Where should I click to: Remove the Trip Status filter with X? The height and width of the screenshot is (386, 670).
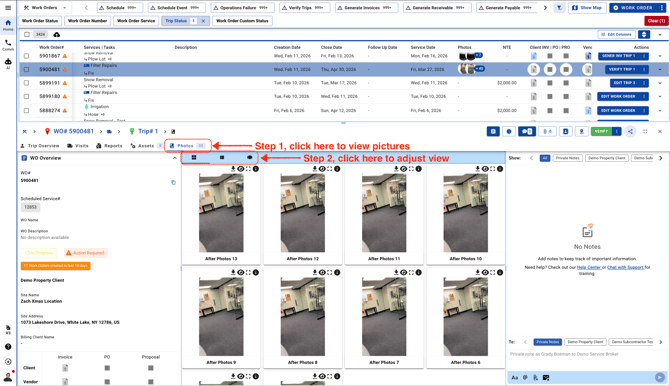(203, 21)
